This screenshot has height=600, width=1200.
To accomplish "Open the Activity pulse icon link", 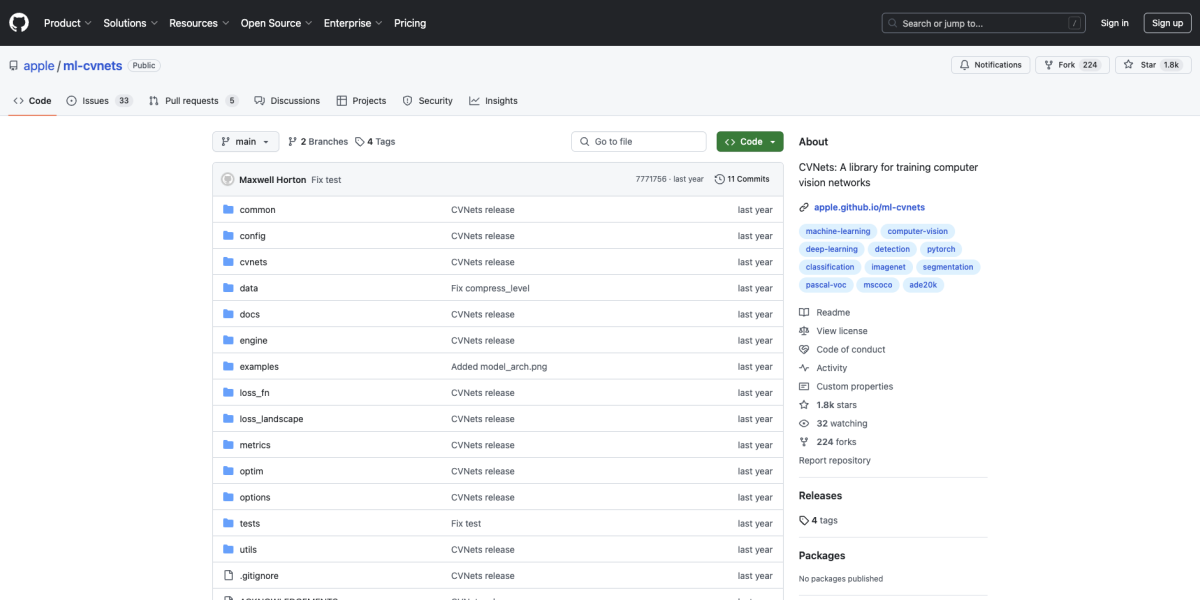I will pyautogui.click(x=804, y=368).
